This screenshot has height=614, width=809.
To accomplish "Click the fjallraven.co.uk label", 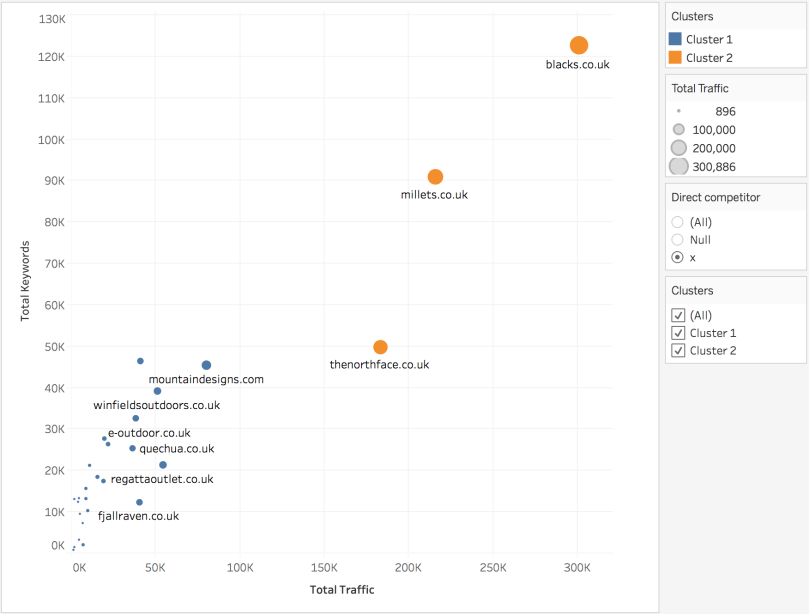I will pyautogui.click(x=138, y=516).
